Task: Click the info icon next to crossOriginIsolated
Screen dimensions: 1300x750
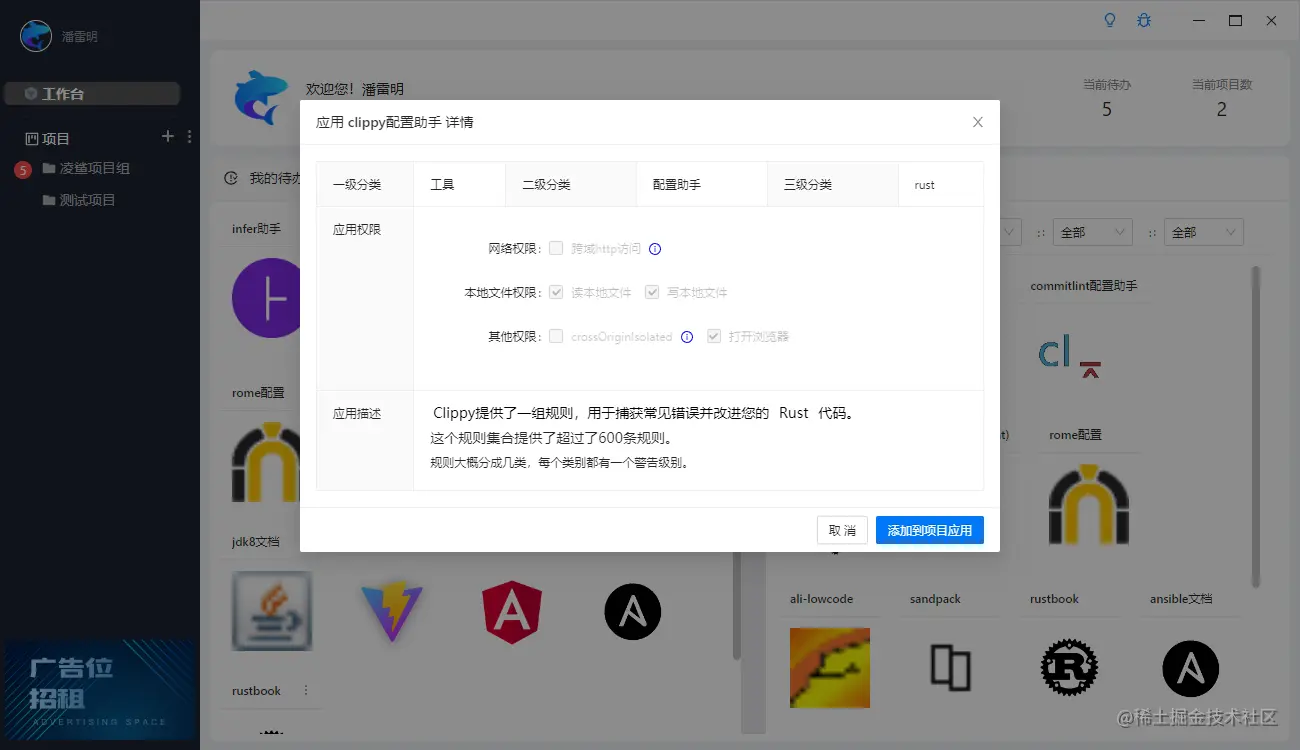Action: [x=687, y=337]
